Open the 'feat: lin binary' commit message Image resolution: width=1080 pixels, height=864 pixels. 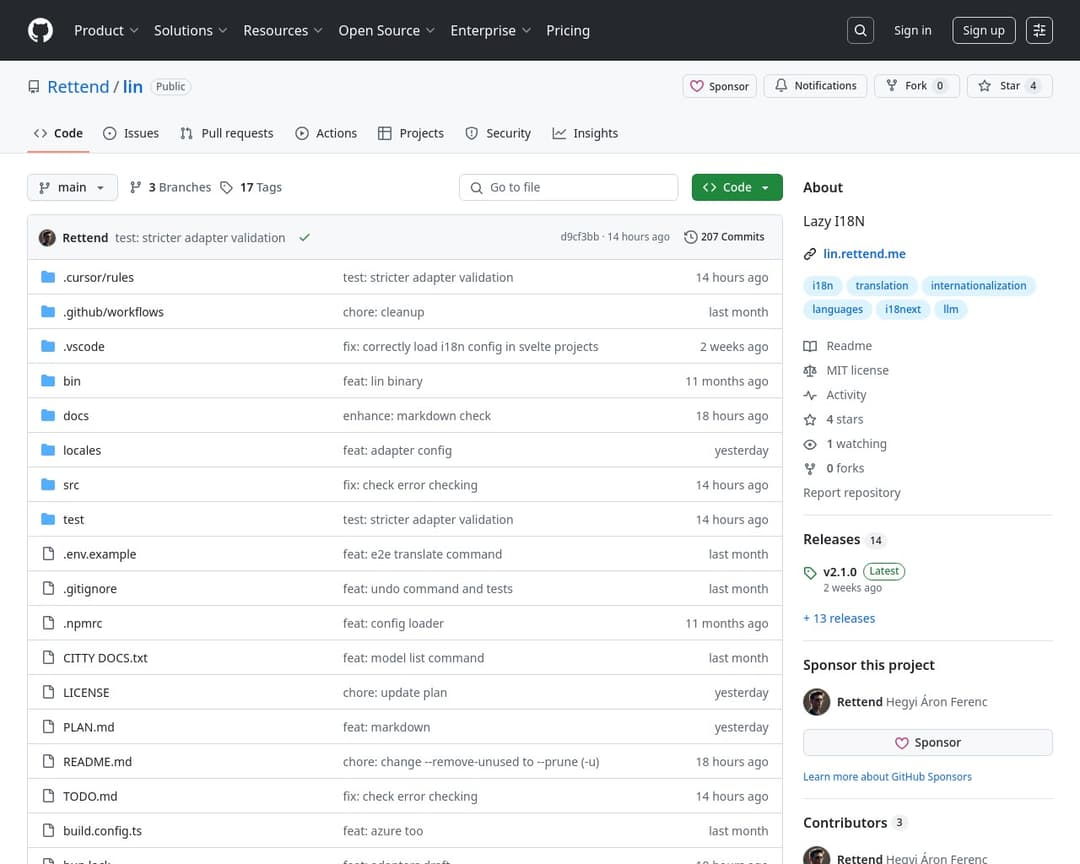(383, 382)
